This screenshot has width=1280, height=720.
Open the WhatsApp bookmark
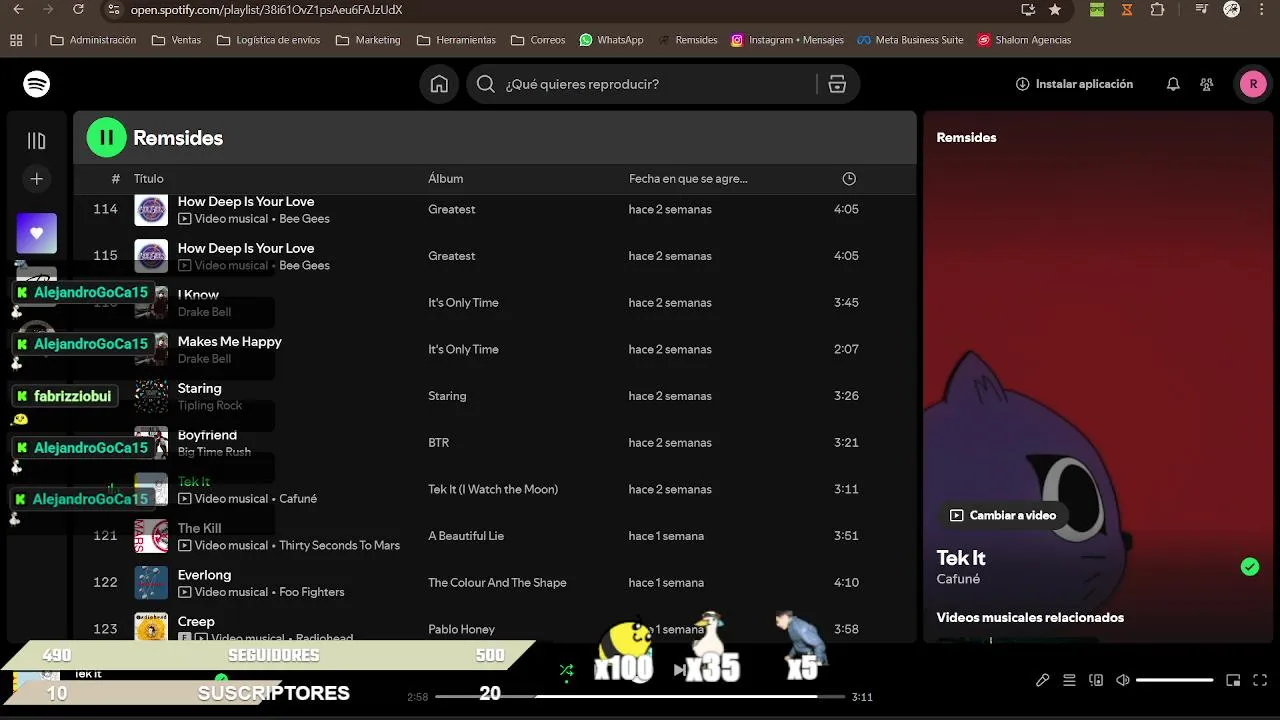click(x=611, y=41)
